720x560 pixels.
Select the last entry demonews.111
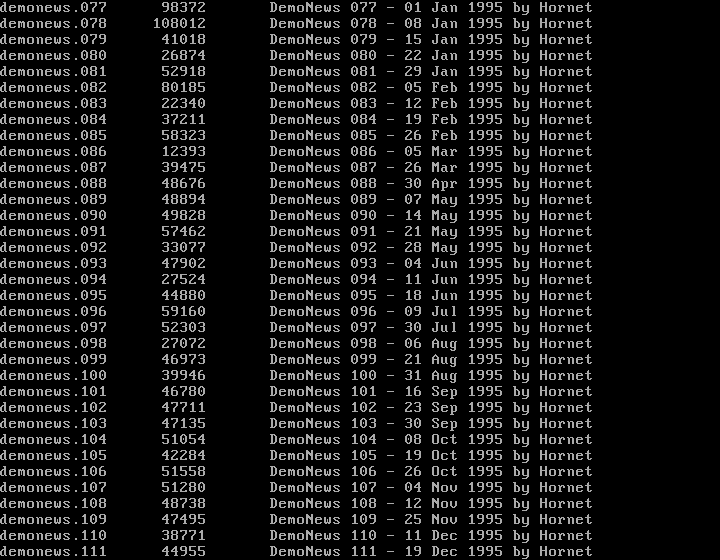point(53,552)
